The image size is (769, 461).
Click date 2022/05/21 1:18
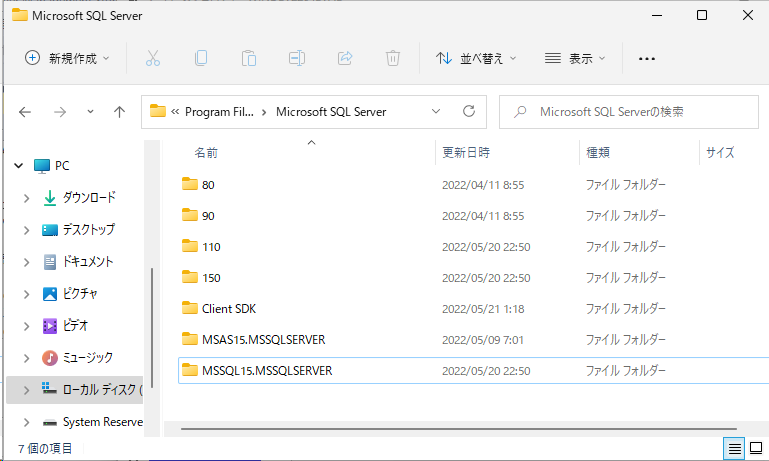[483, 309]
